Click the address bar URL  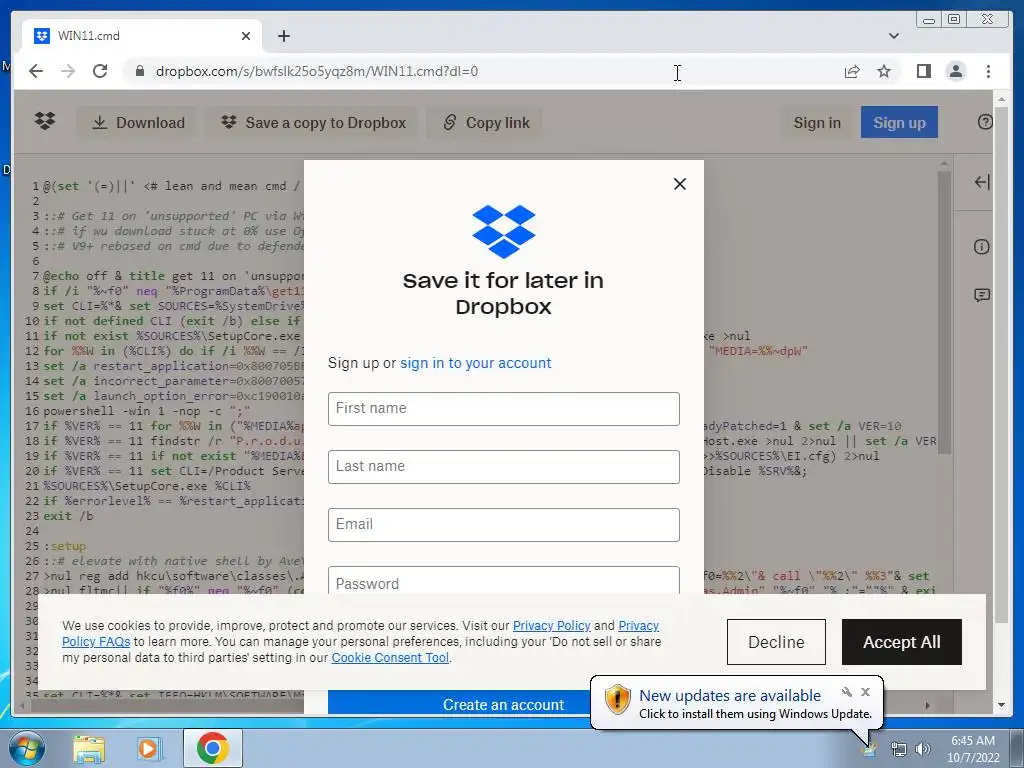coord(317,71)
